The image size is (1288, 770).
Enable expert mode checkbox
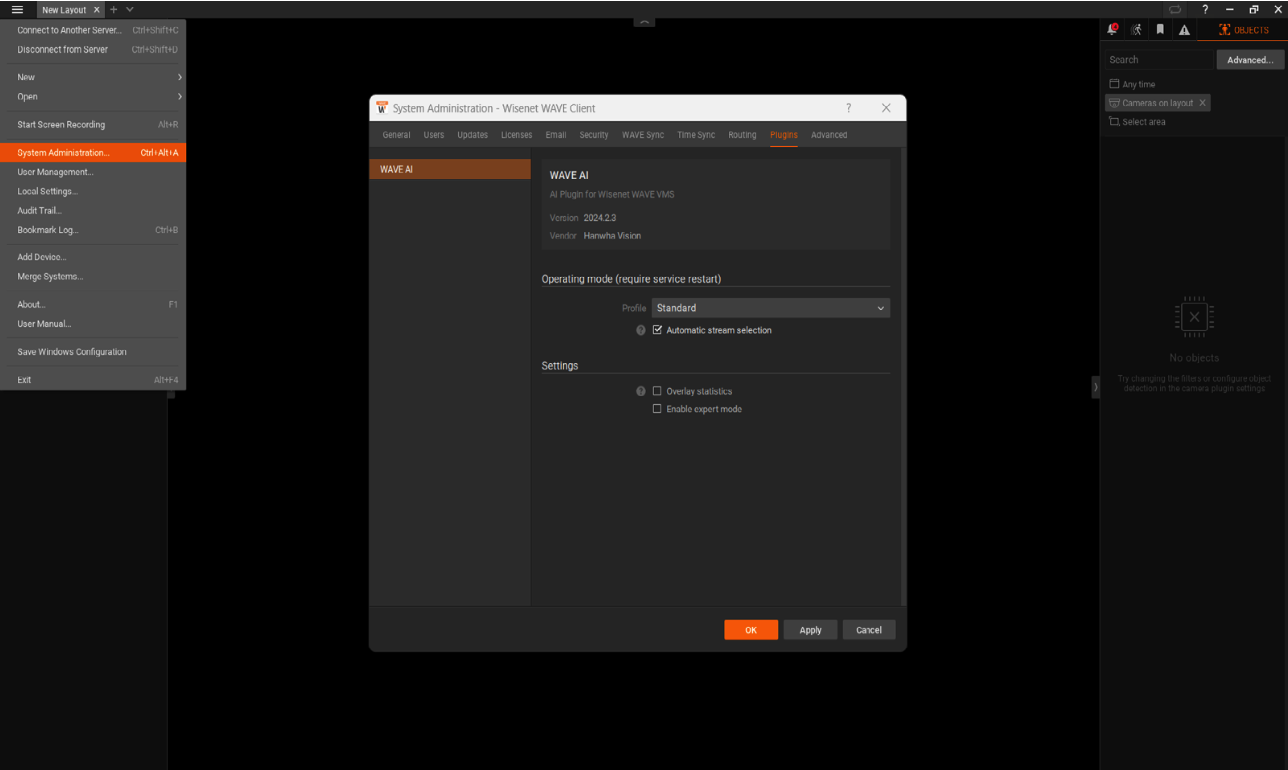pos(657,409)
